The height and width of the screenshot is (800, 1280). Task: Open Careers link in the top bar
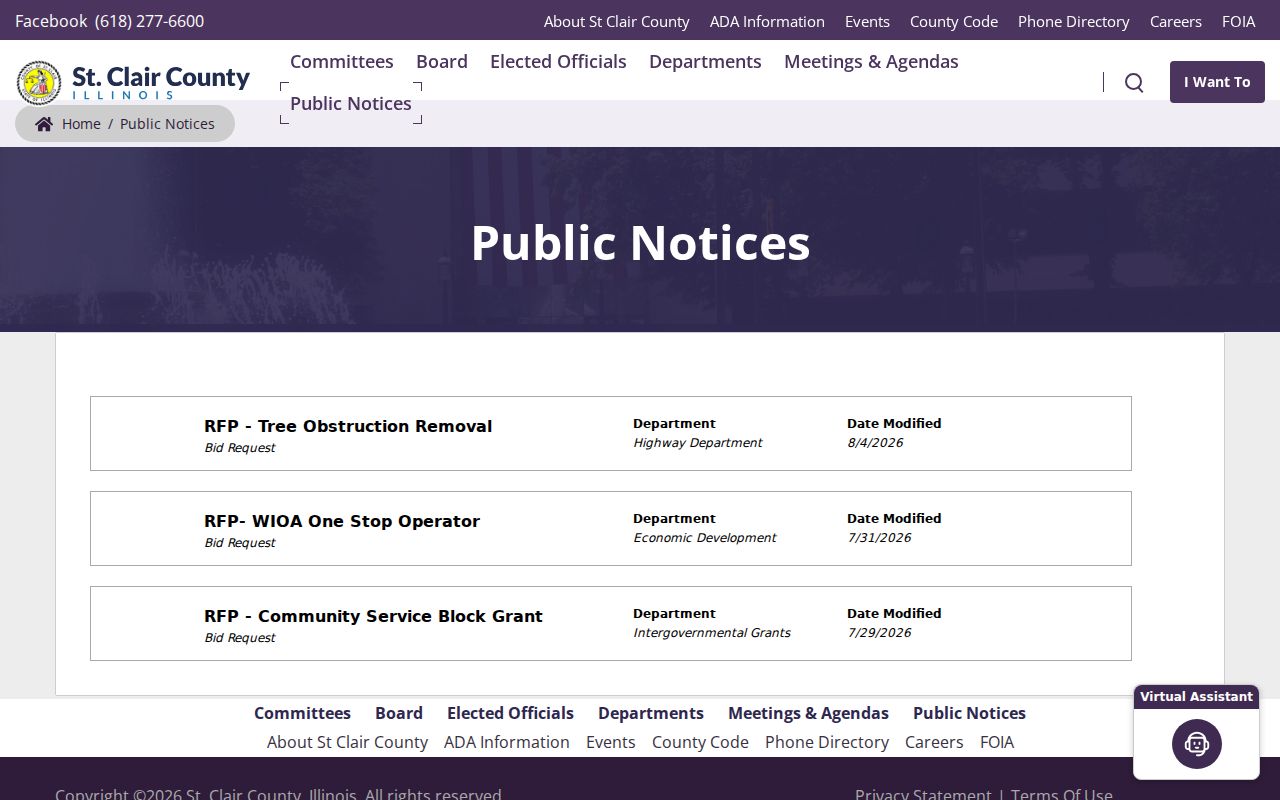[1176, 21]
